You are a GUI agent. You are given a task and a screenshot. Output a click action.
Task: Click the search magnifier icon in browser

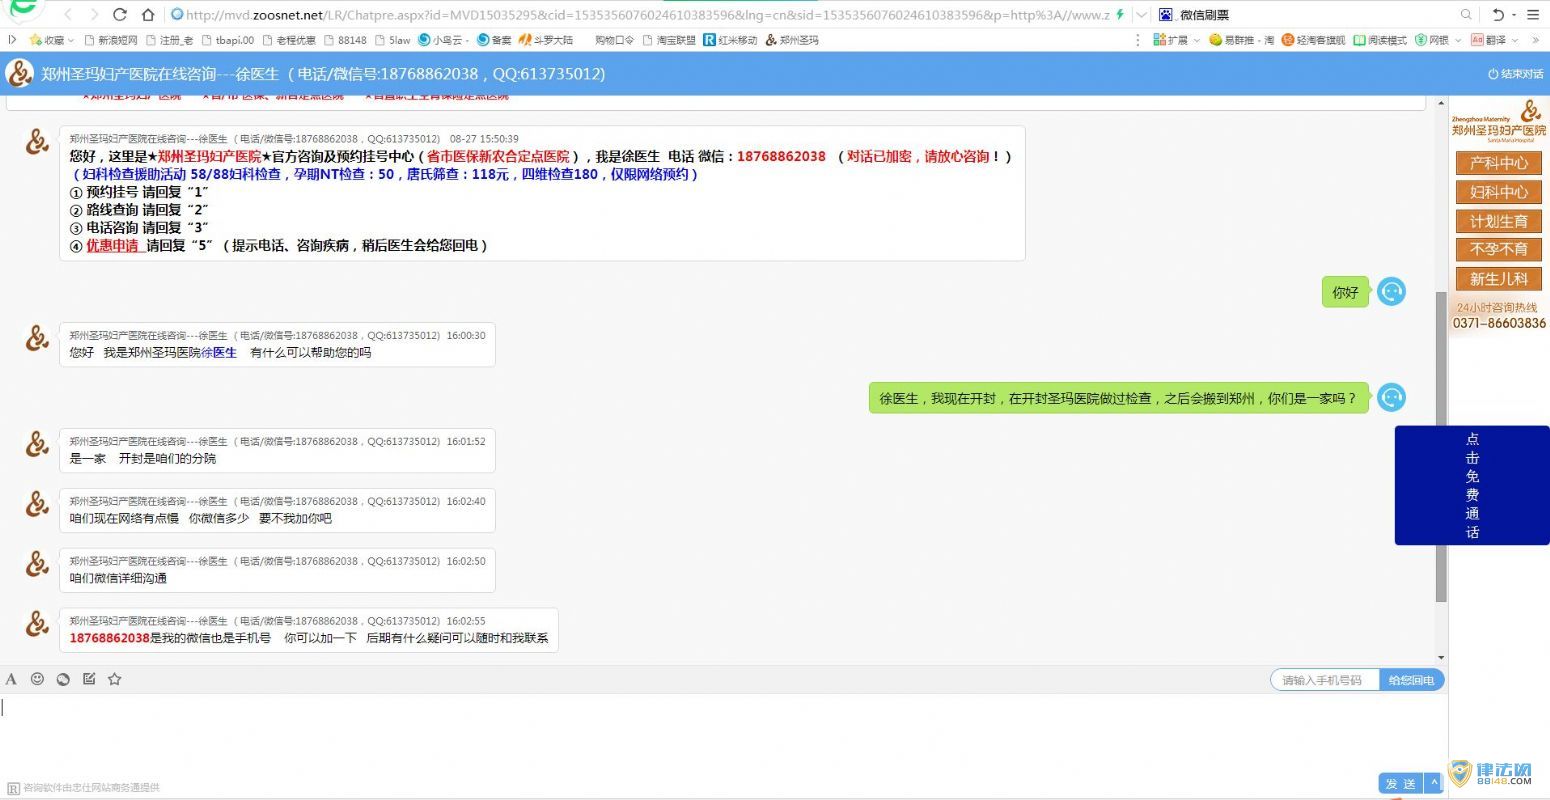(x=1466, y=14)
